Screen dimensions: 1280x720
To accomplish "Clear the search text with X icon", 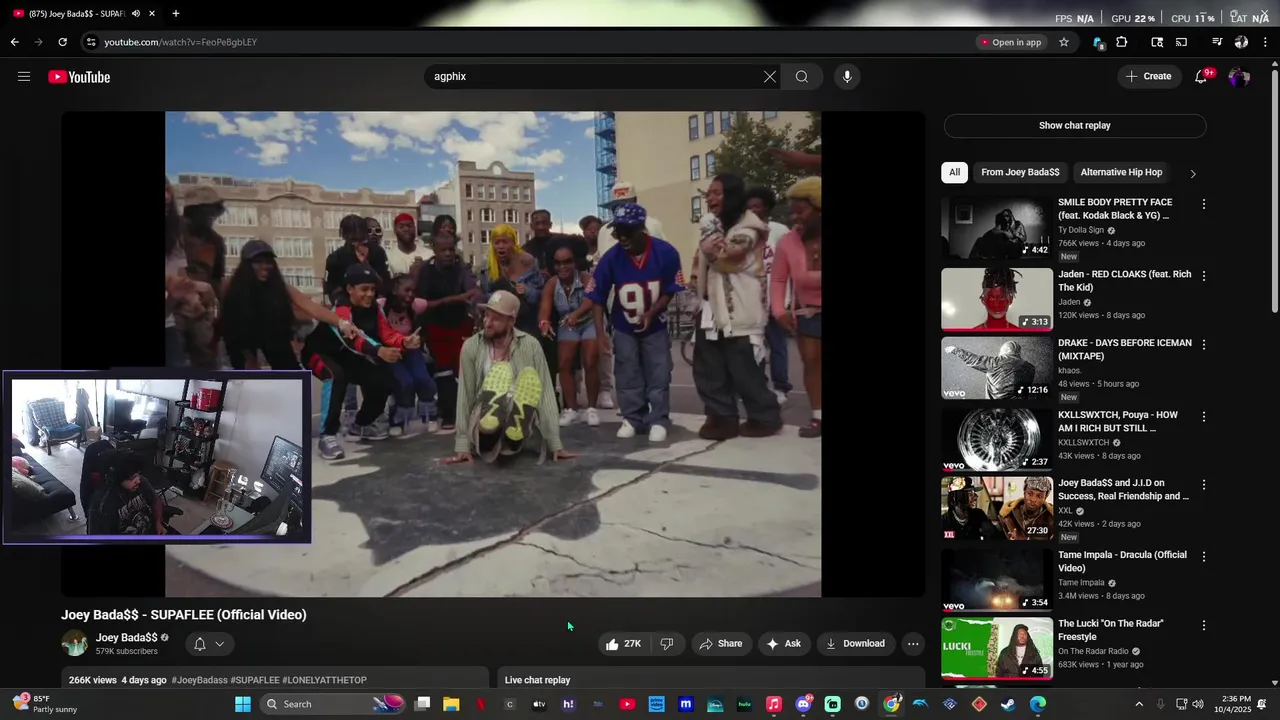I will 770,77.
